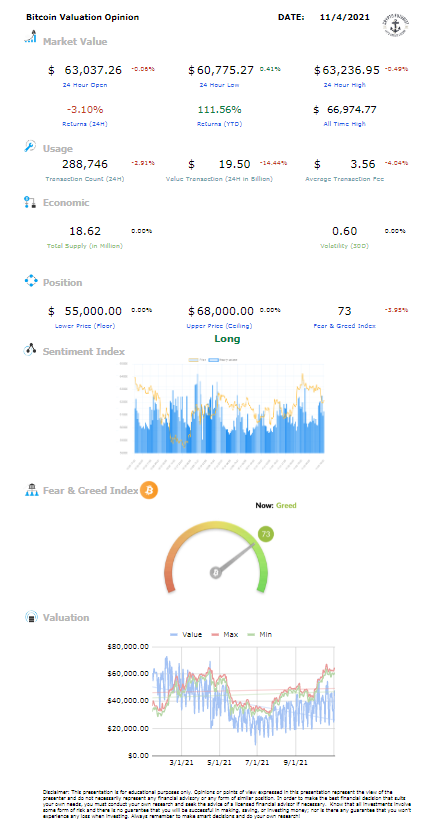Click the Bitcoin Valuation Opinion title
The width and height of the screenshot is (440, 837).
coord(82,17)
